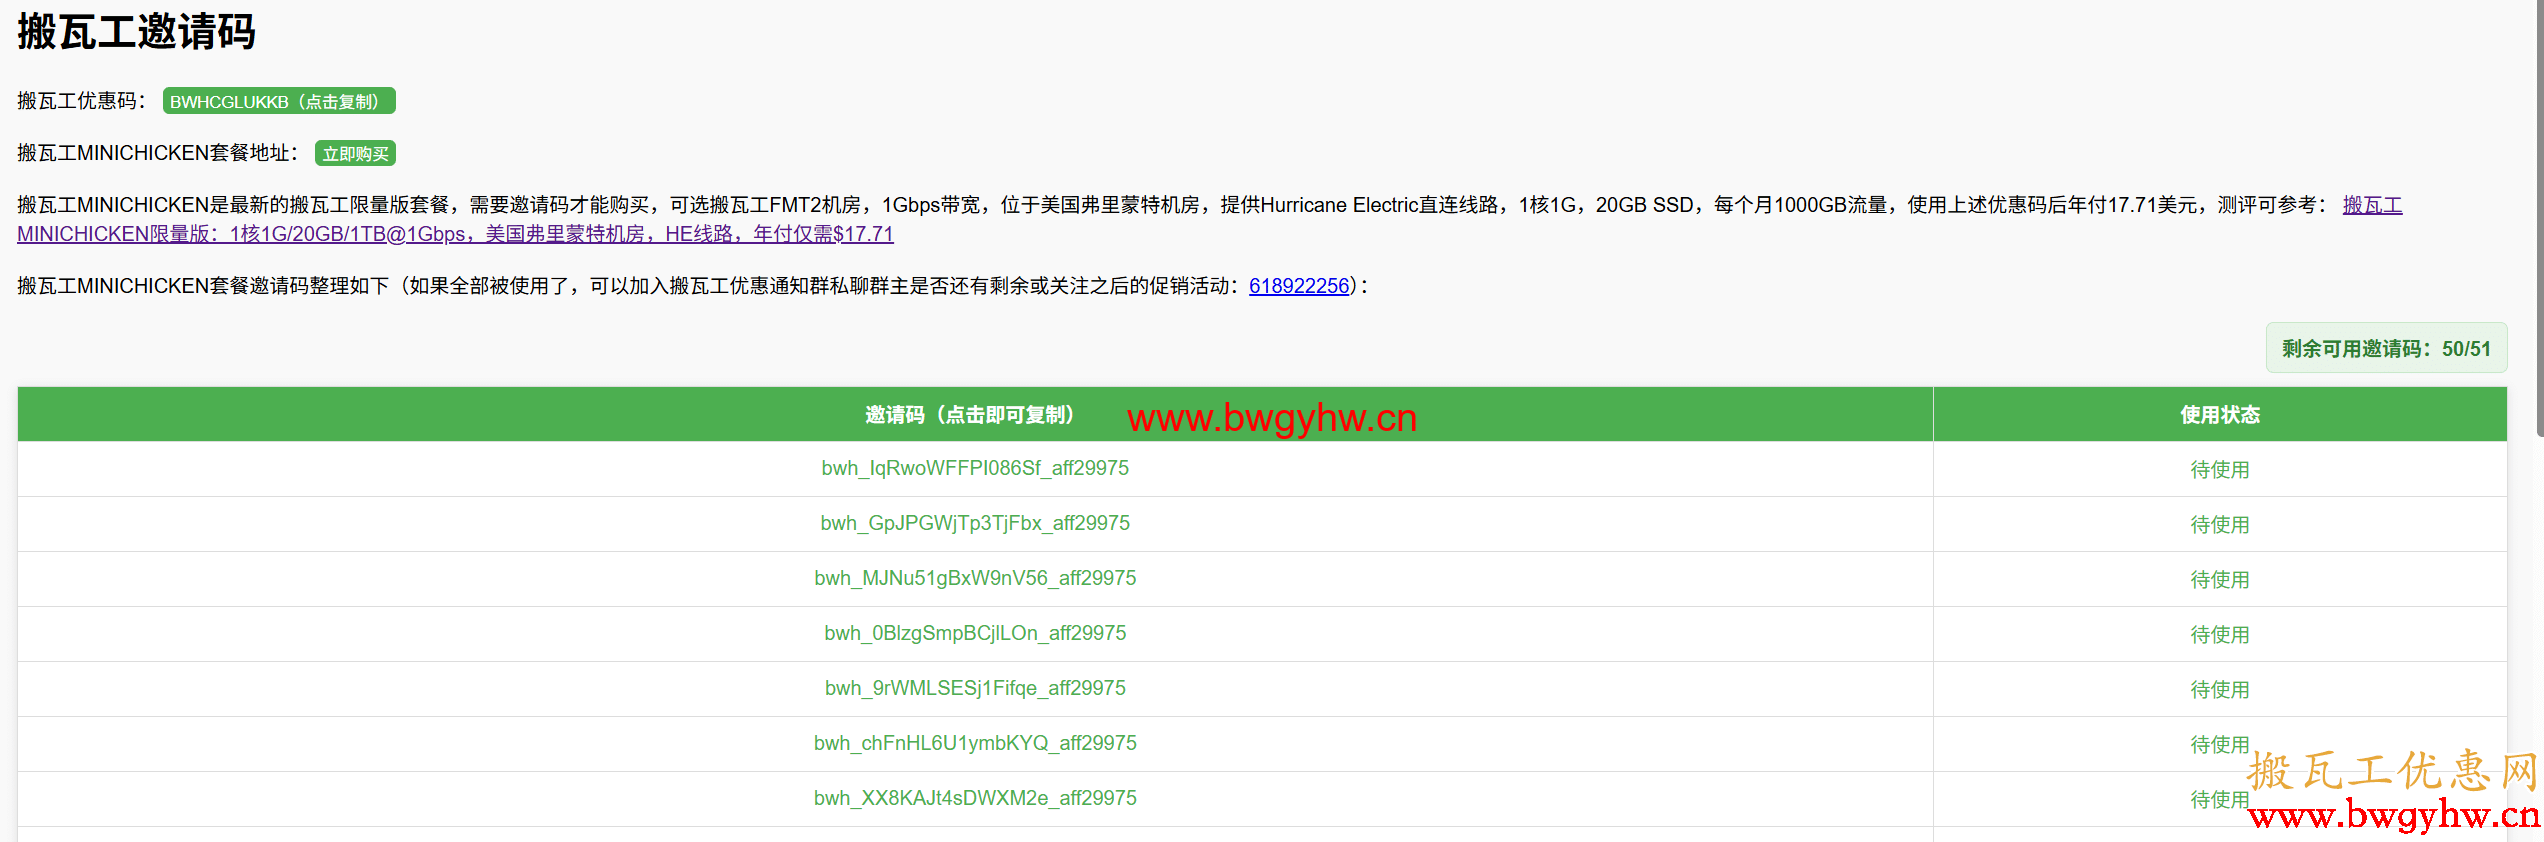Copy invite code bwh_IqRwoWFFPI086Sf_aff29975
The width and height of the screenshot is (2544, 842).
(975, 468)
